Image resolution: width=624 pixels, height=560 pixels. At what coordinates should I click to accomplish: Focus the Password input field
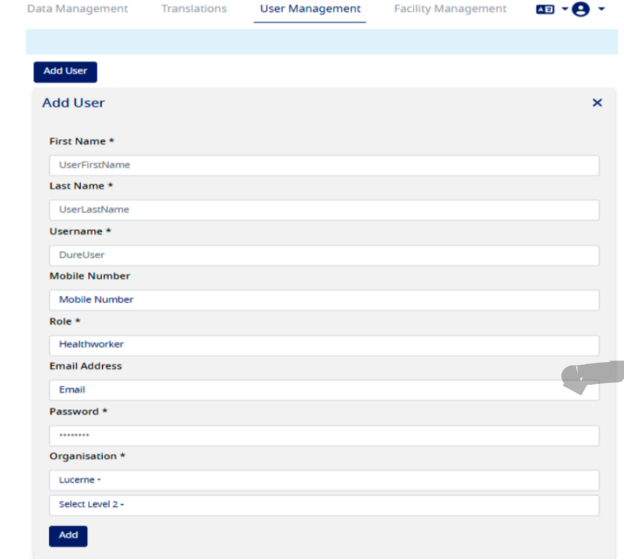click(324, 435)
